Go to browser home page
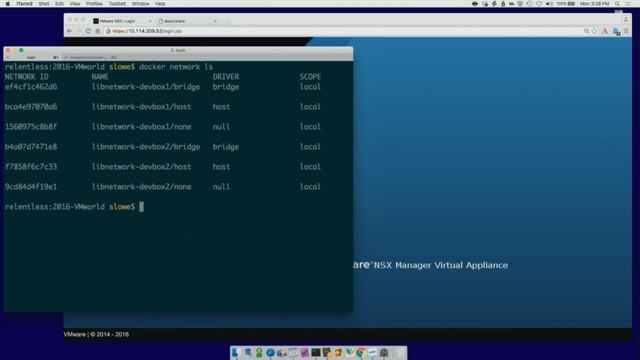The image size is (640, 360). pyautogui.click(x=97, y=31)
